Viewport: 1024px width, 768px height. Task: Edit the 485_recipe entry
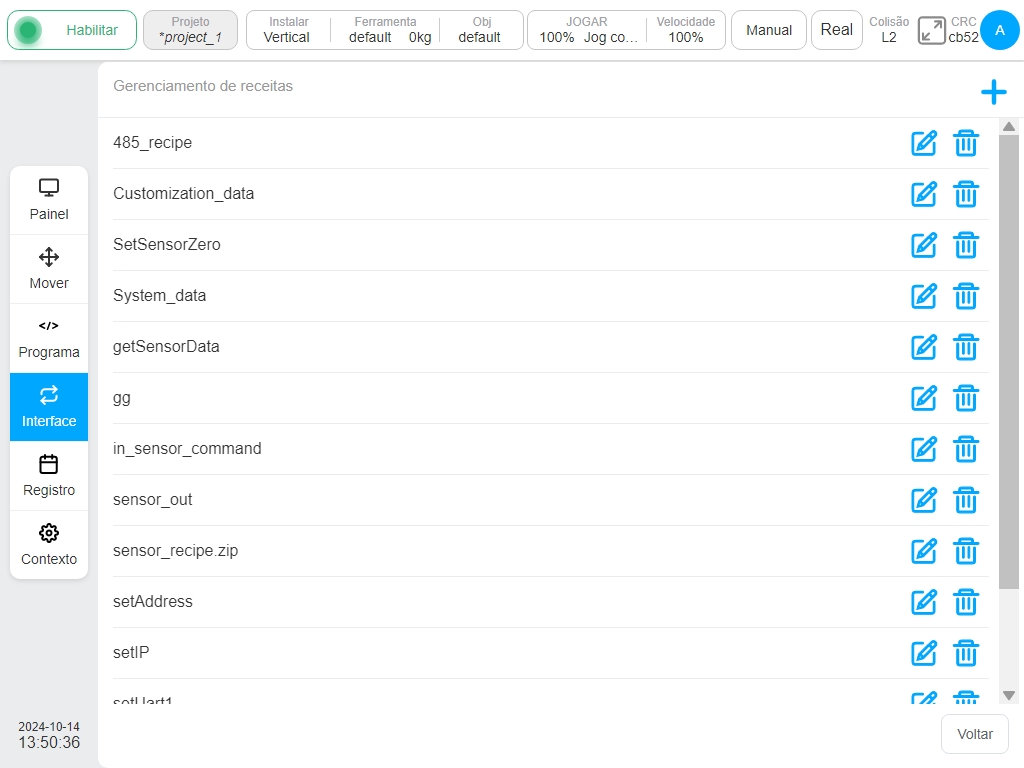(x=923, y=143)
